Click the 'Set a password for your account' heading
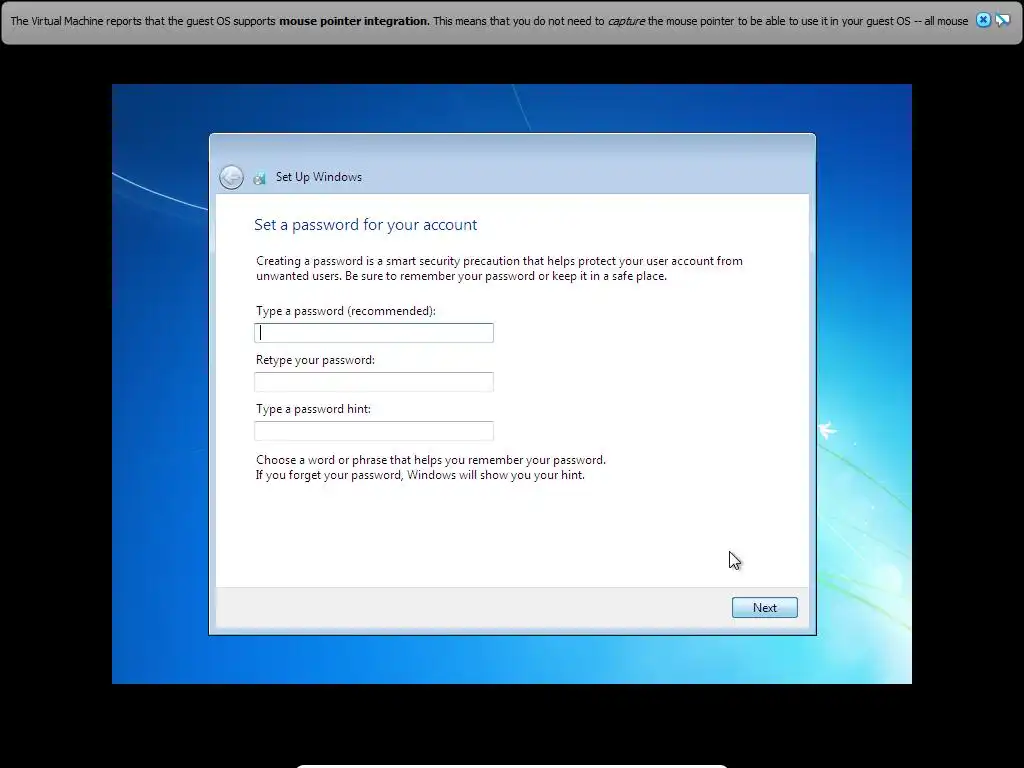Image resolution: width=1024 pixels, height=768 pixels. click(x=366, y=225)
